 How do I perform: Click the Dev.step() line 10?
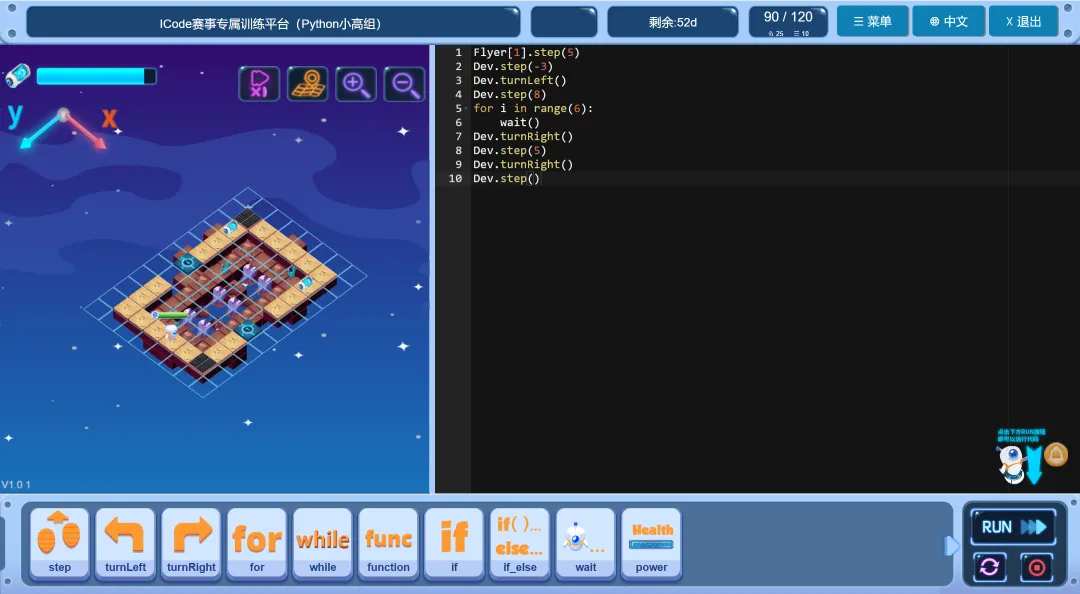point(506,178)
